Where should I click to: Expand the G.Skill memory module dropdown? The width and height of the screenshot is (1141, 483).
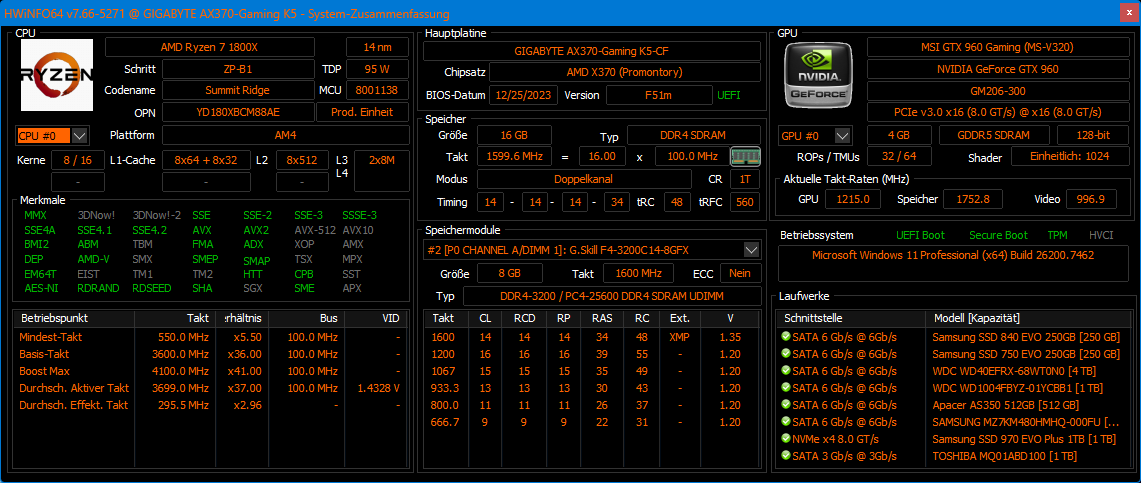(752, 249)
